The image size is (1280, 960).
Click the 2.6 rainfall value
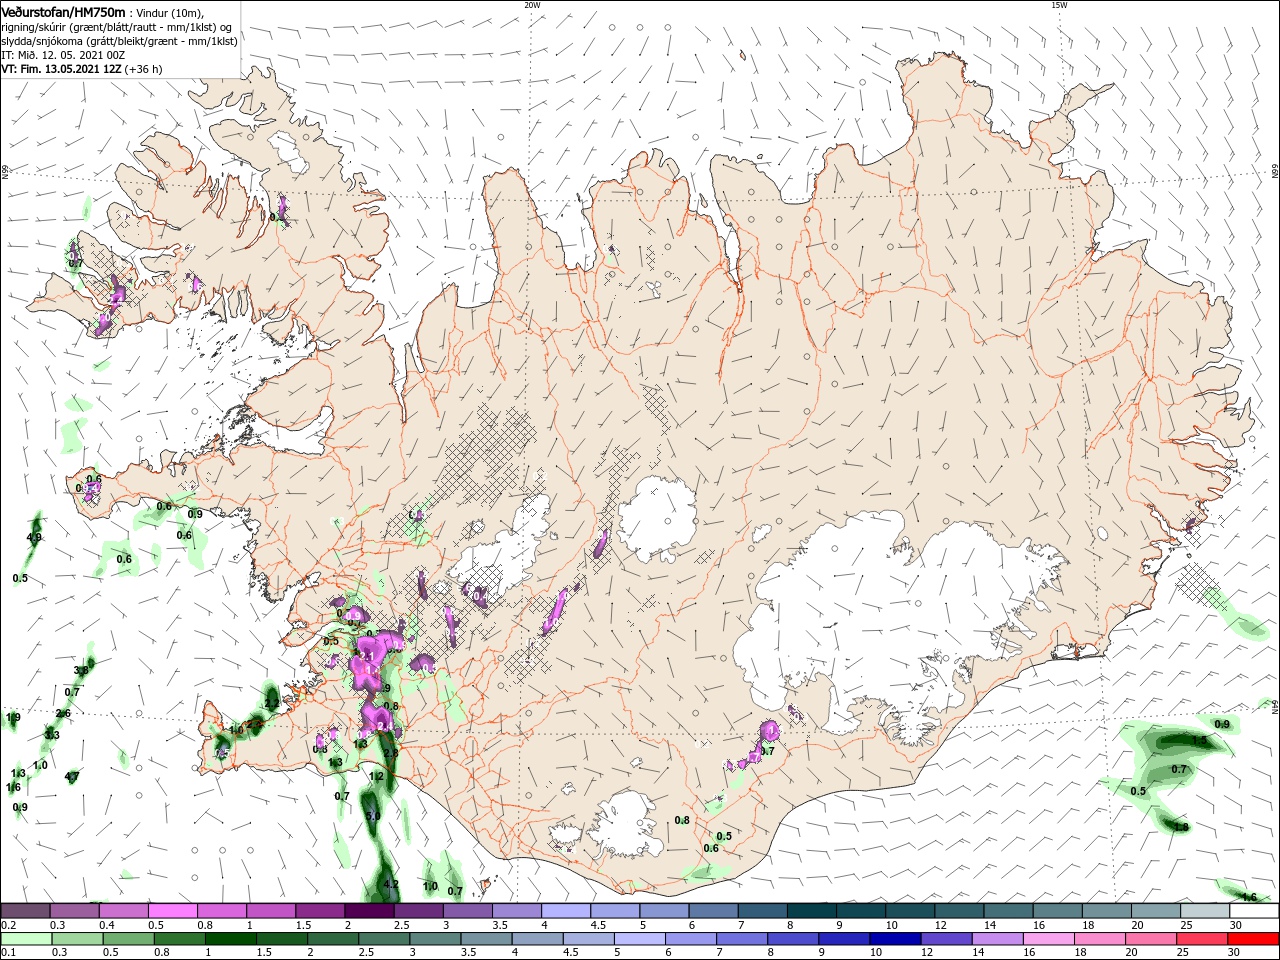click(63, 713)
